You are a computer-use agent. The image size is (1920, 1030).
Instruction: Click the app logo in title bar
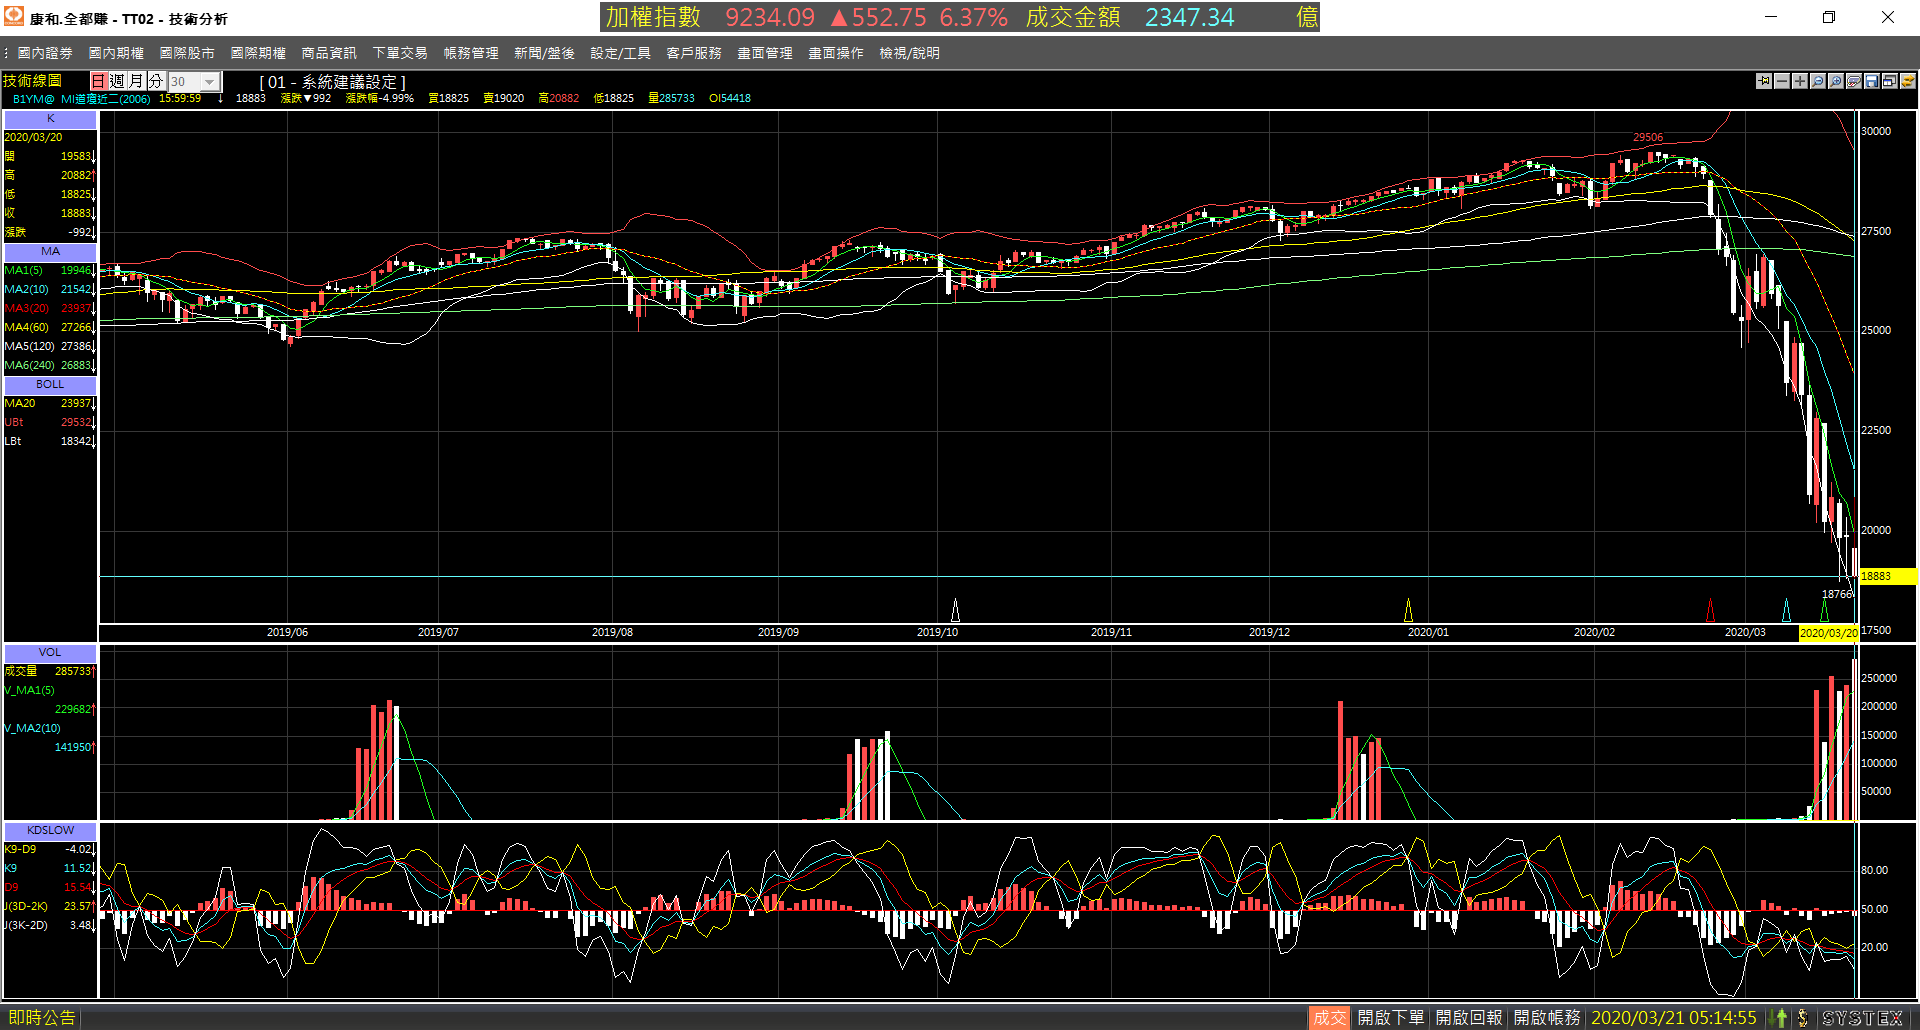[14, 16]
